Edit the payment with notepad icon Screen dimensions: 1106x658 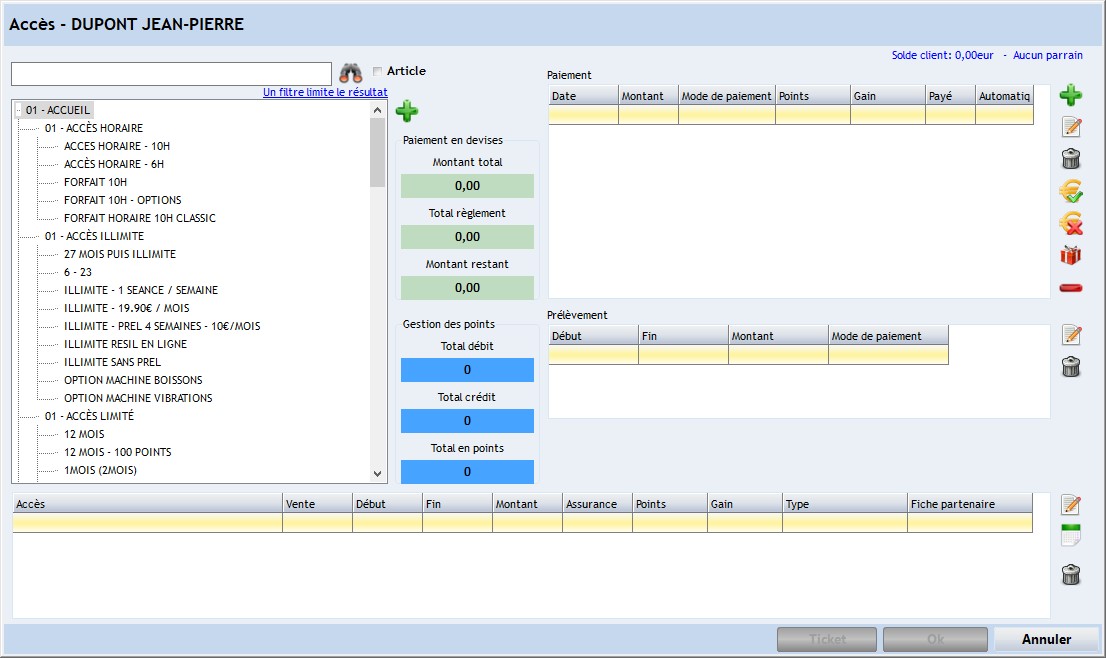(1070, 127)
